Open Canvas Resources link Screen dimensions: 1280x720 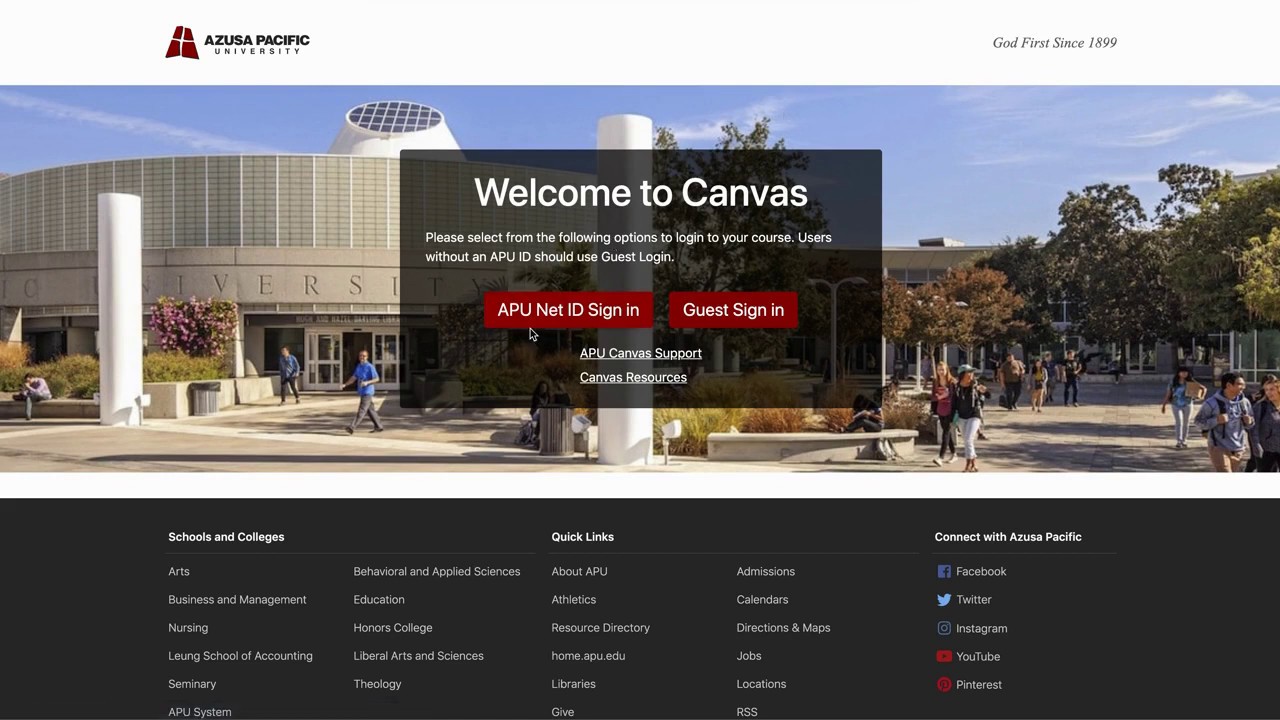pos(633,377)
